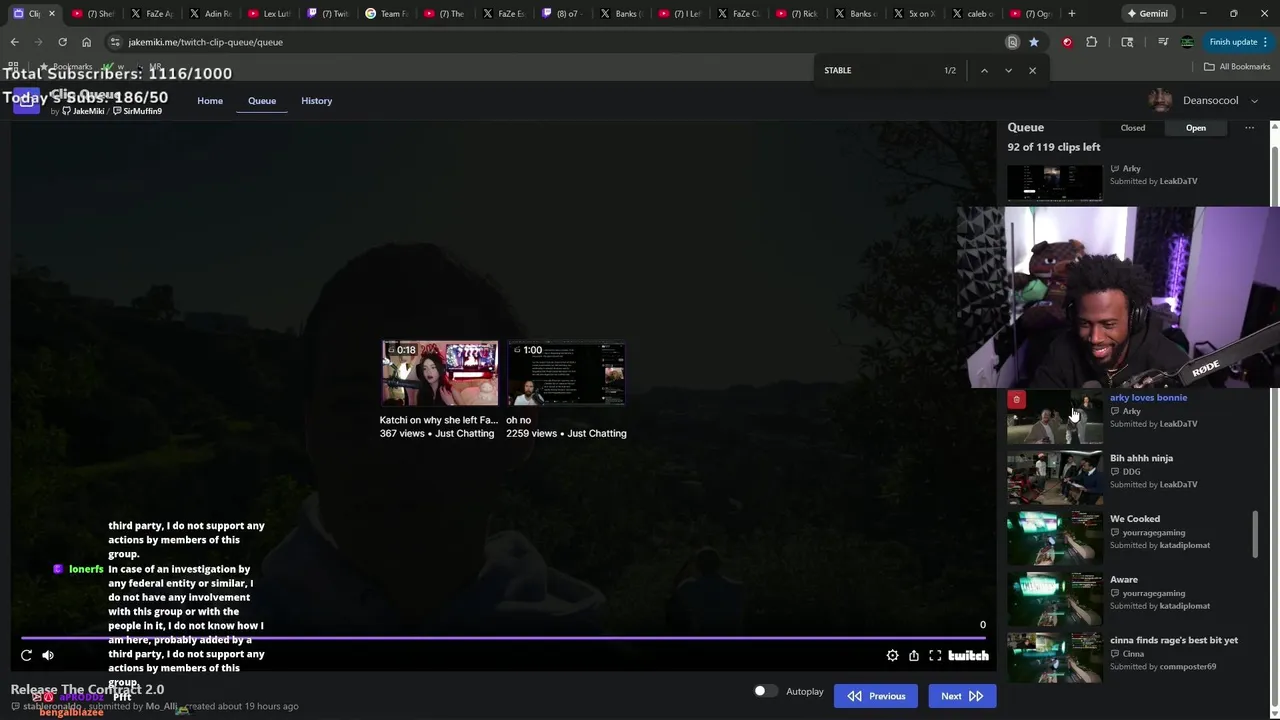Go back in browser history
The width and height of the screenshot is (1280, 720).
pyautogui.click(x=14, y=42)
